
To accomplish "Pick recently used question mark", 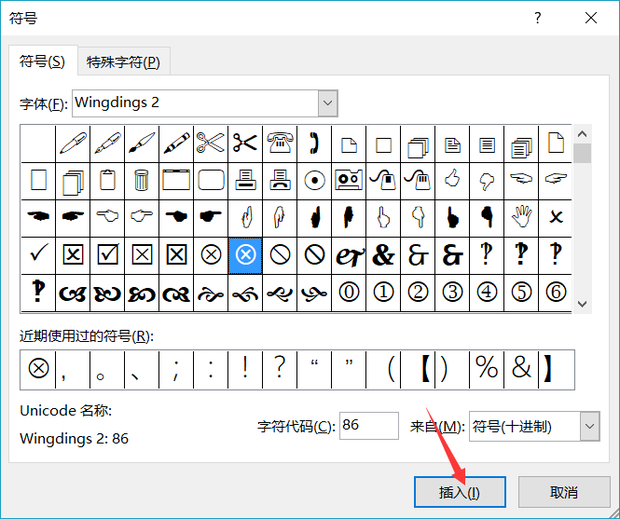I will [280, 370].
